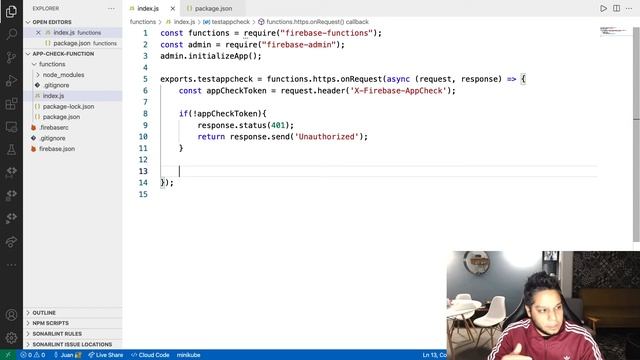Click Juan account in status bar

click(x=67, y=355)
